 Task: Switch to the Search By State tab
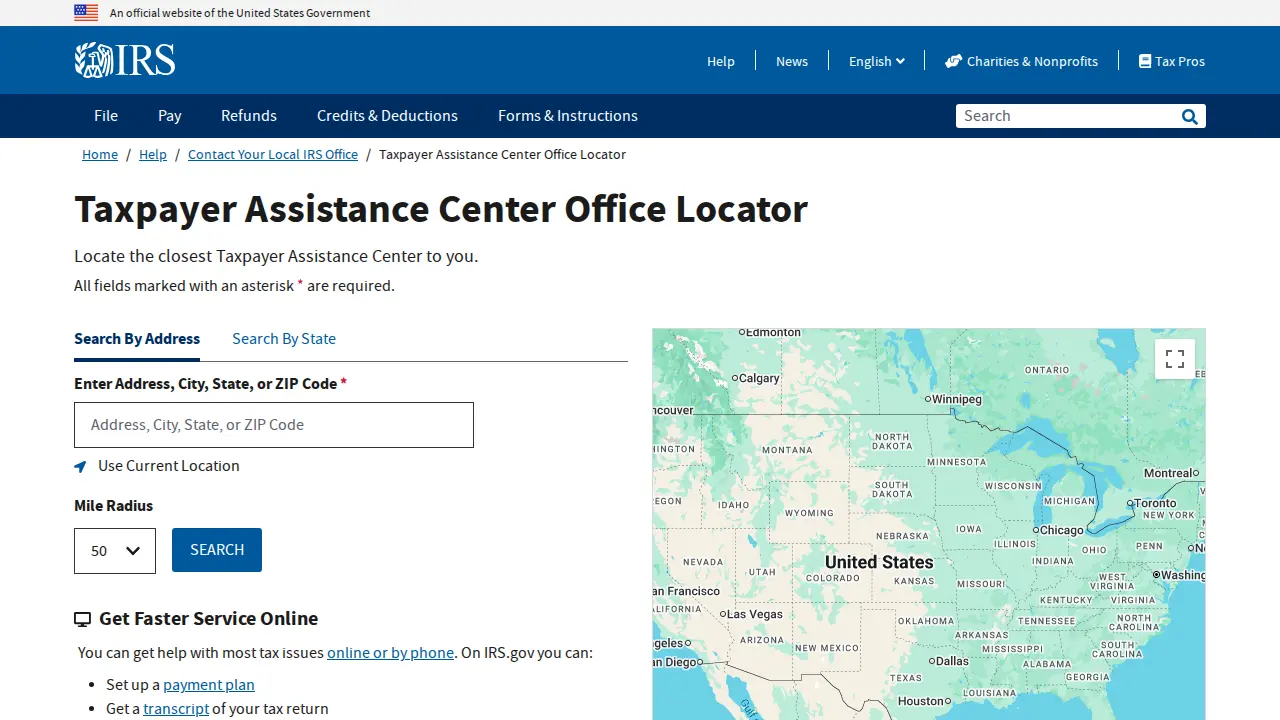click(x=284, y=339)
